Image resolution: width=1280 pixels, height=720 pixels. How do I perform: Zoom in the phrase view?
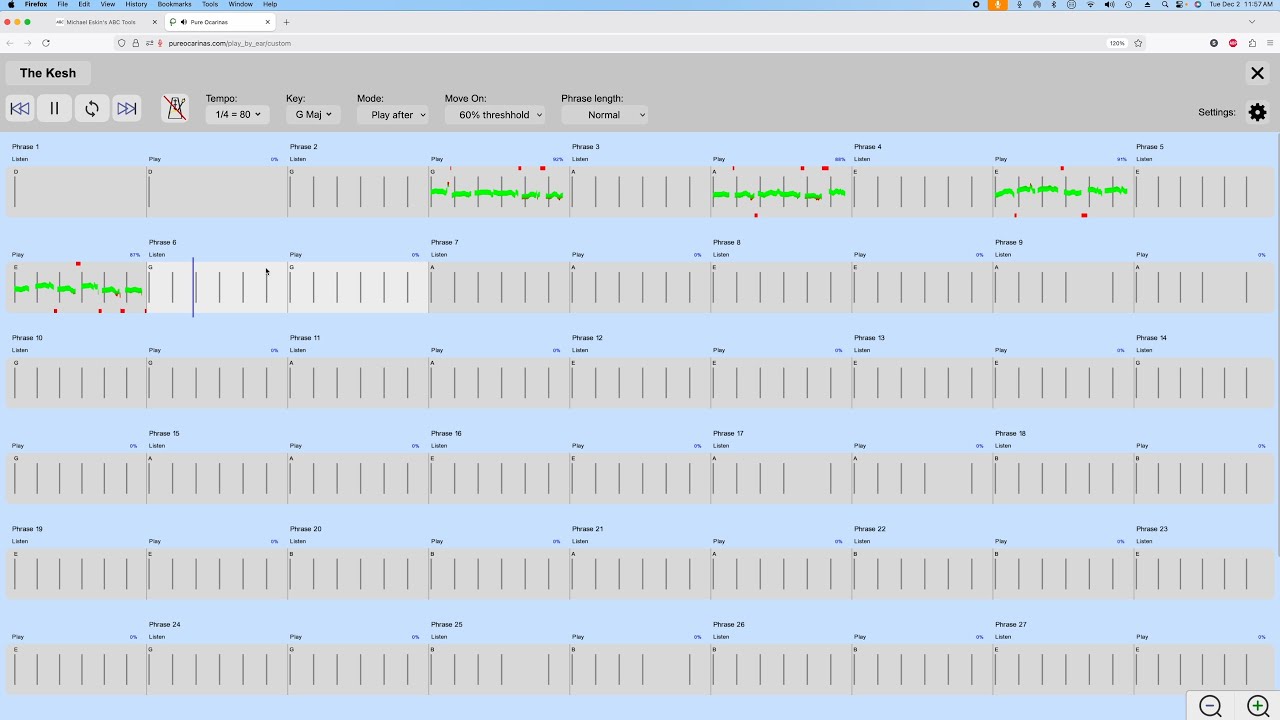coord(1257,706)
